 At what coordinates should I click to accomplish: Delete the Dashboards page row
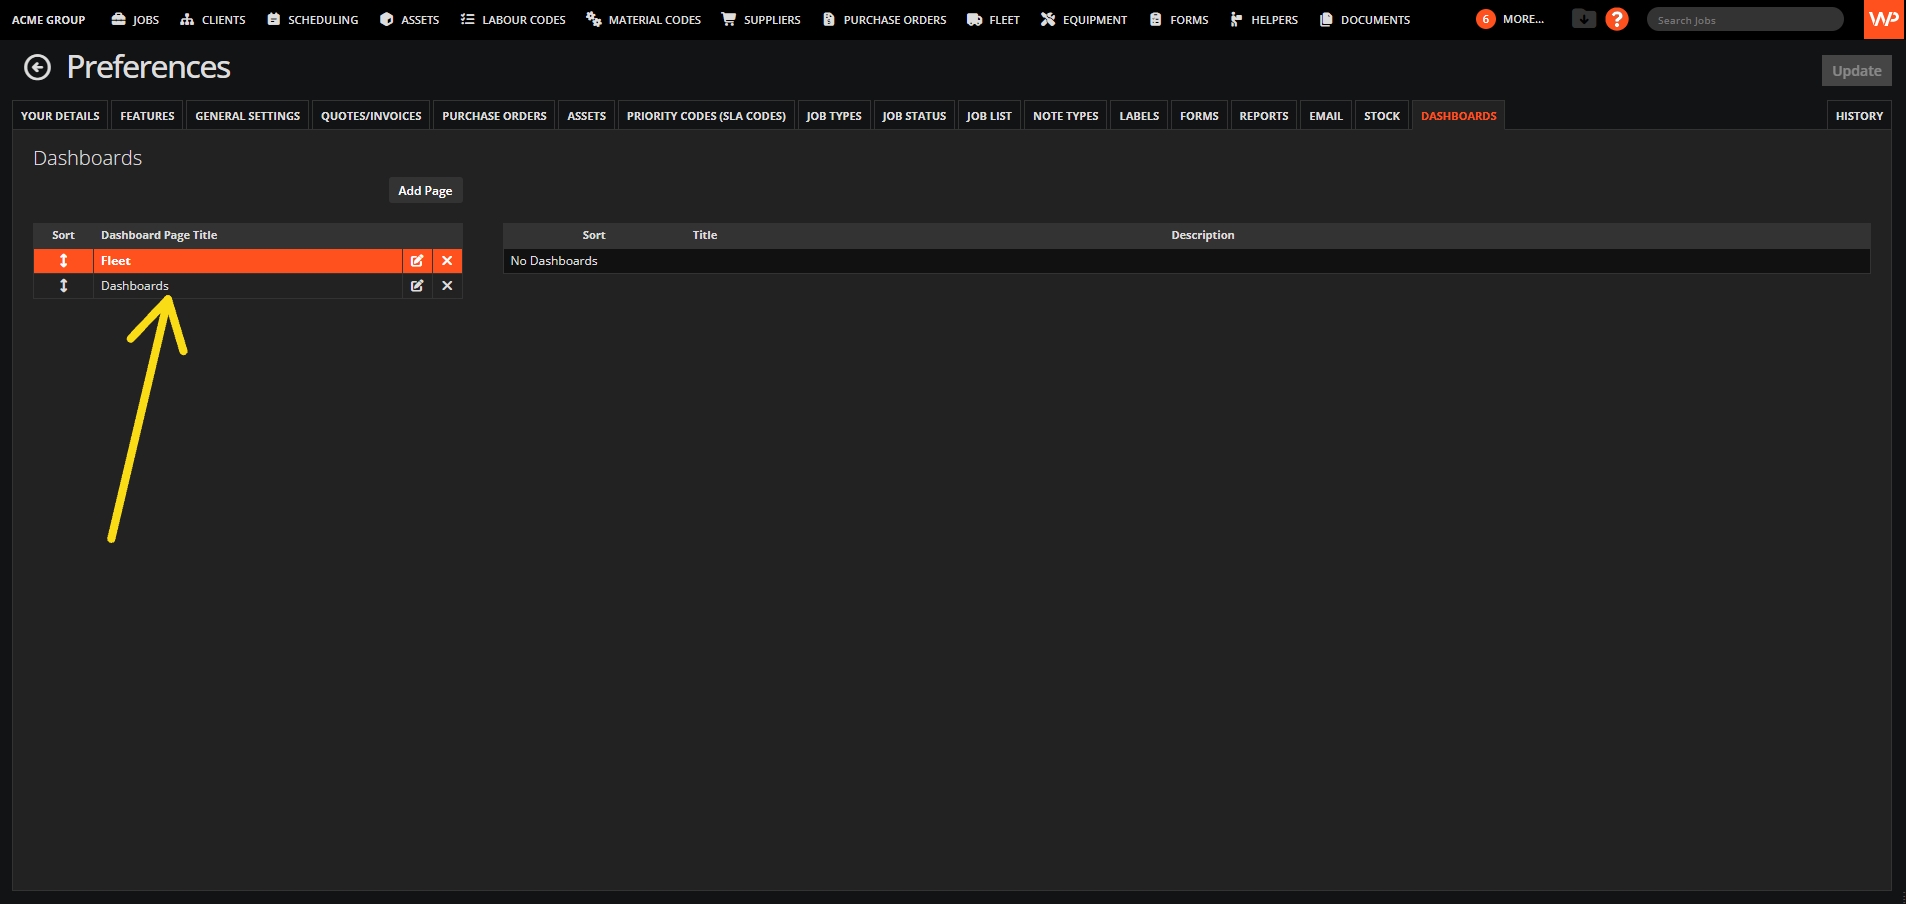447,286
